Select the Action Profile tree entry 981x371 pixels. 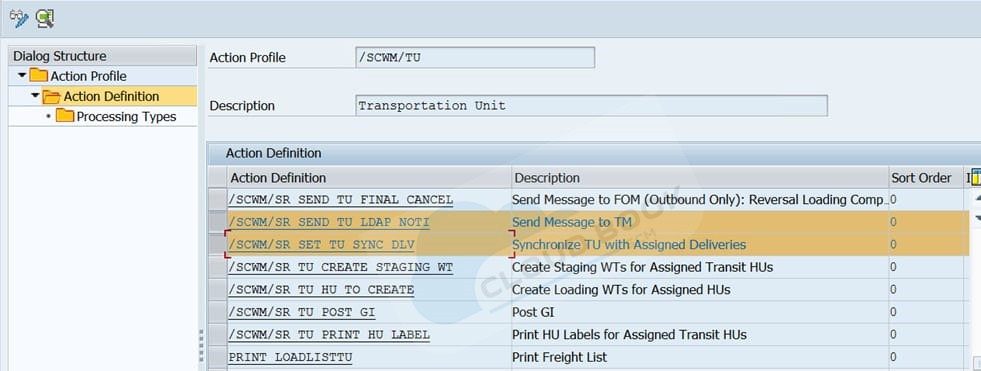pos(88,76)
